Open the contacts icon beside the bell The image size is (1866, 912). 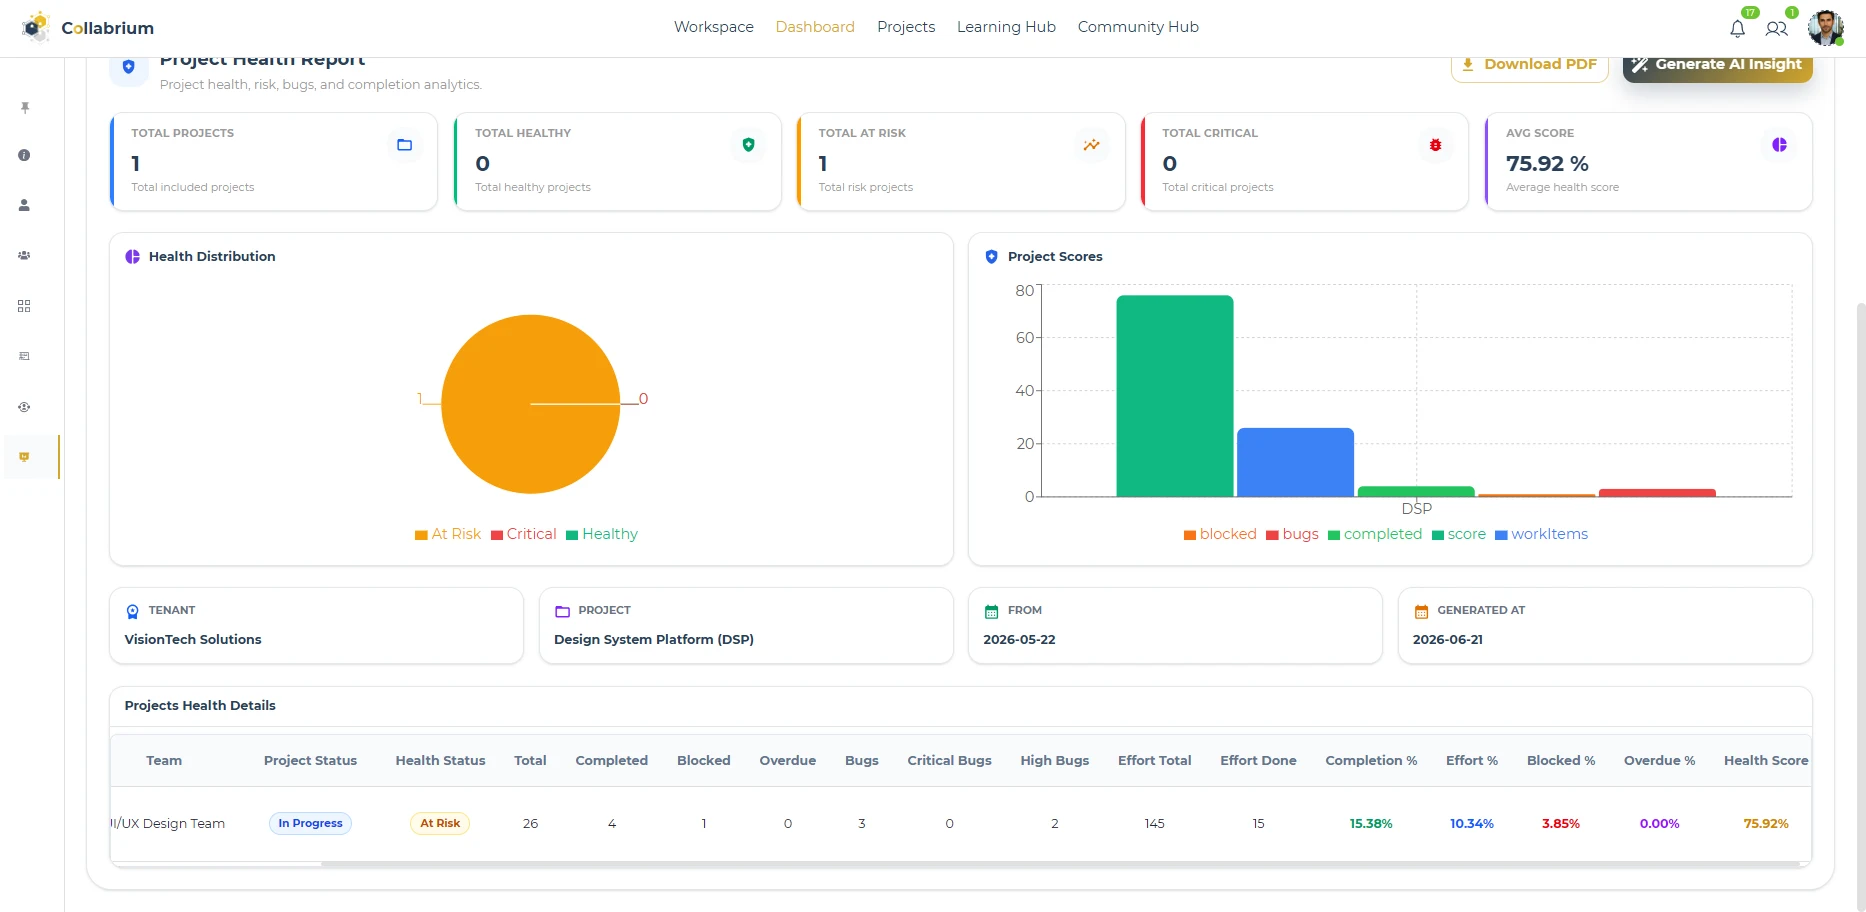click(1777, 29)
